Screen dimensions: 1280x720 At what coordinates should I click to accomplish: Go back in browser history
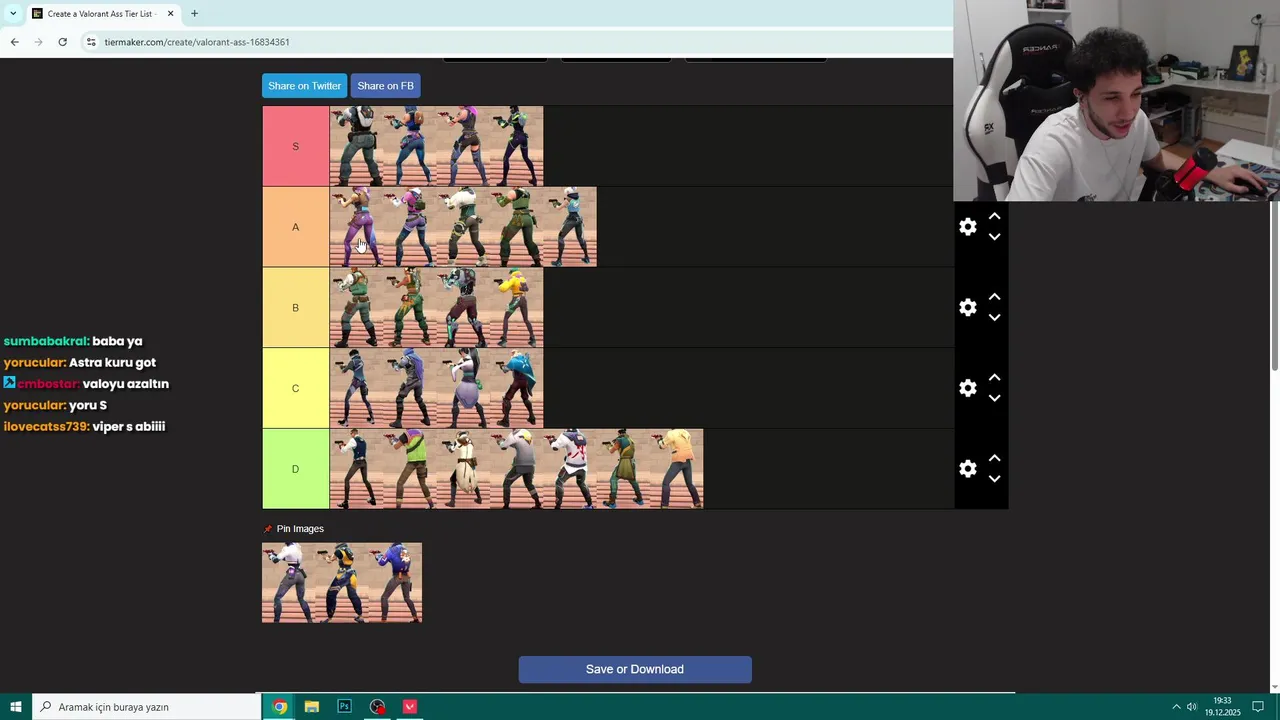coord(14,42)
